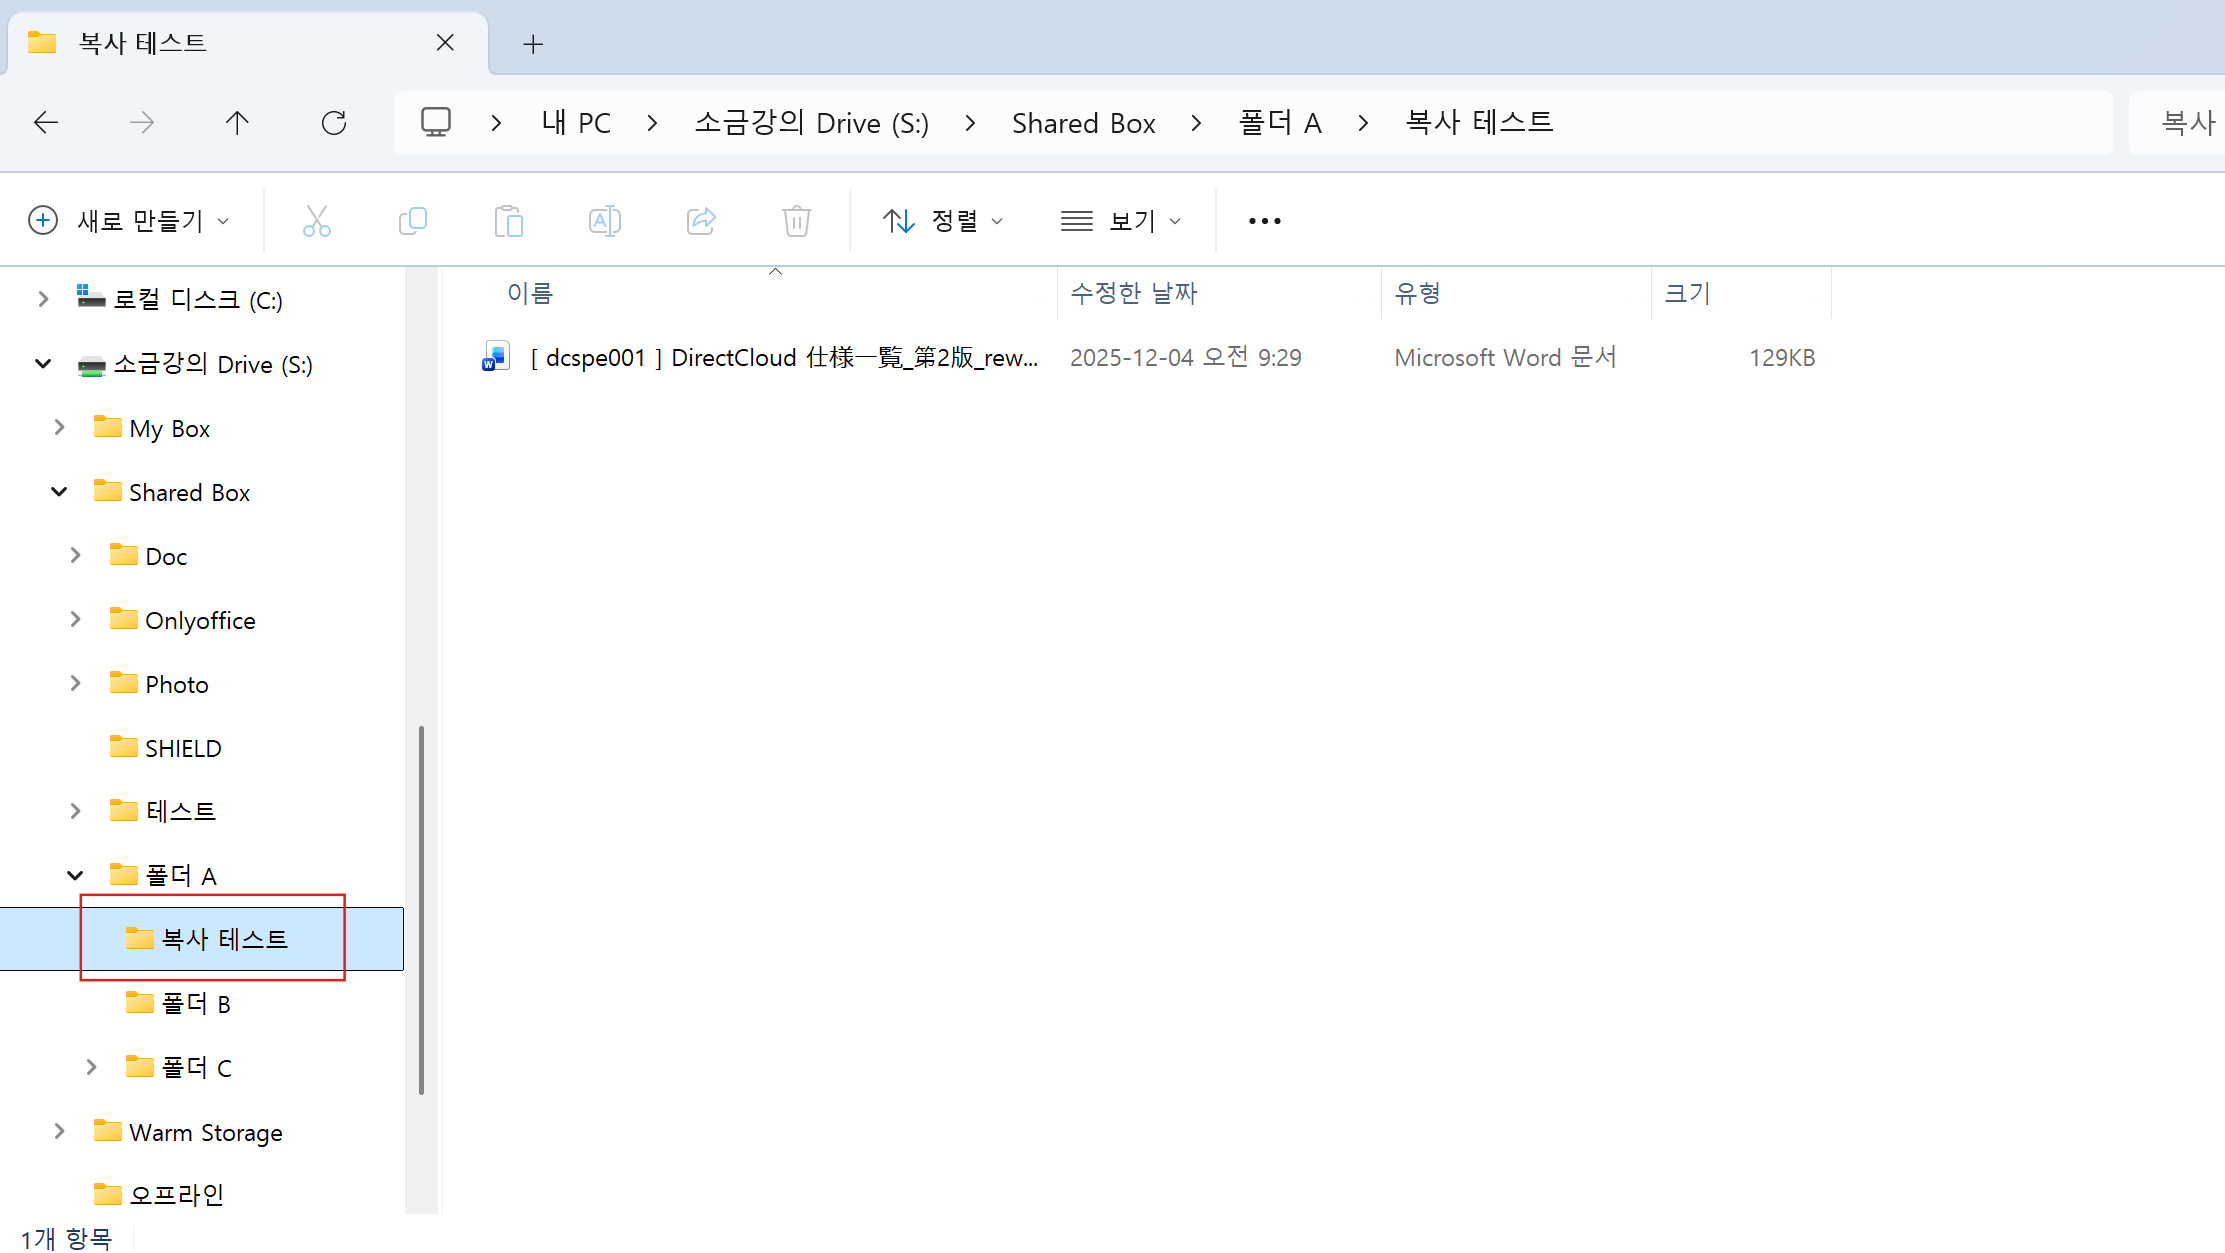Screen dimensions: 2225x1253
Task: Collapse the 폴더 A tree node
Action: coord(75,876)
